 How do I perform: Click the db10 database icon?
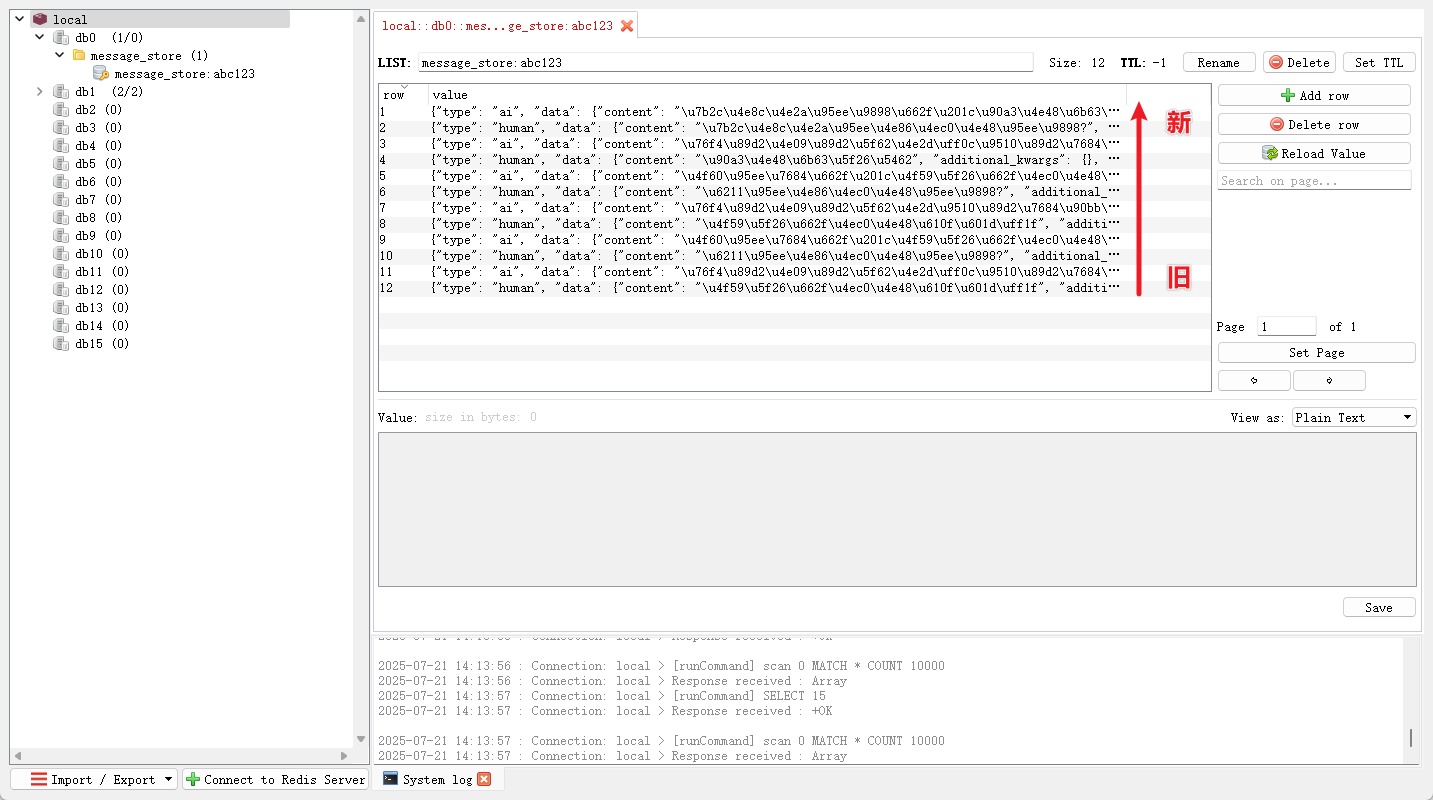point(61,253)
